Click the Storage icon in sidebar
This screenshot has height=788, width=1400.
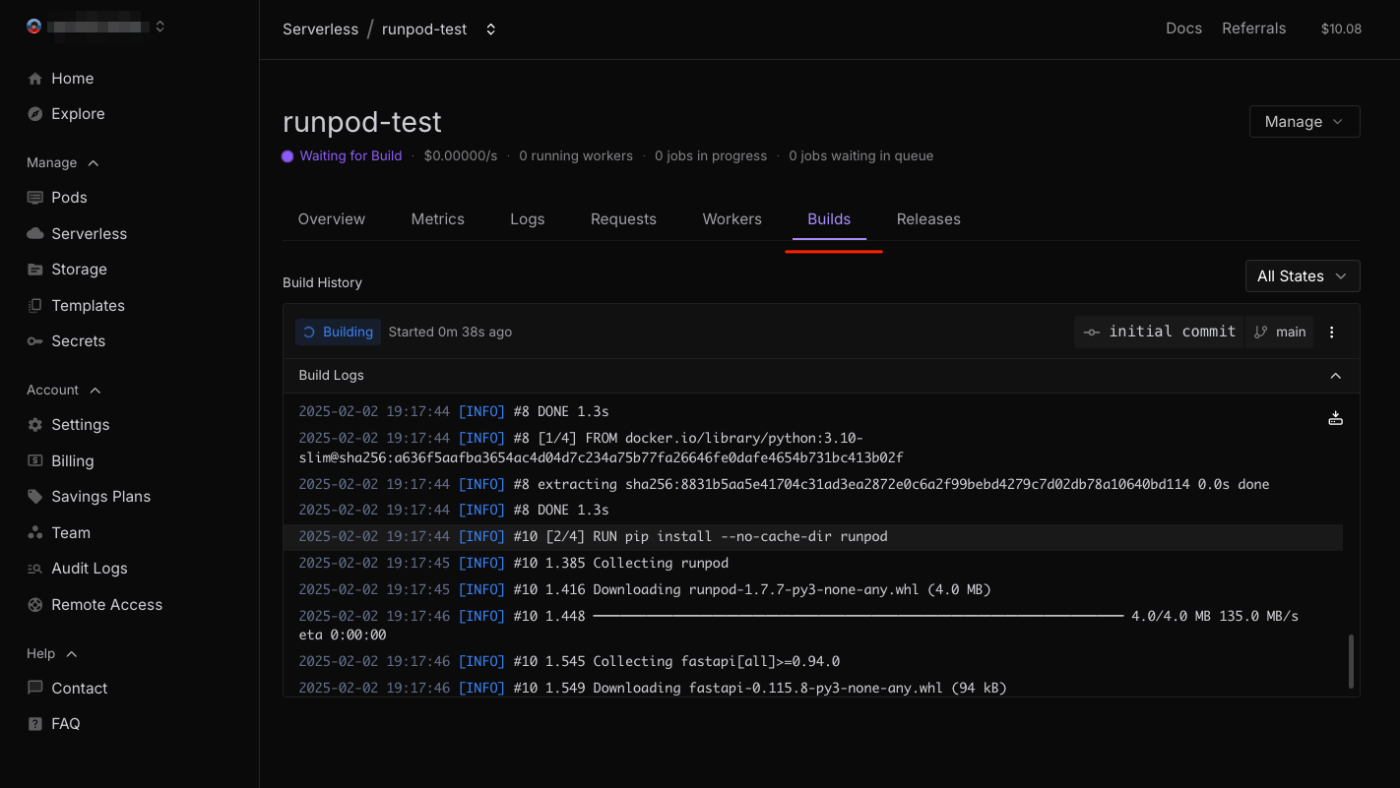[35, 270]
